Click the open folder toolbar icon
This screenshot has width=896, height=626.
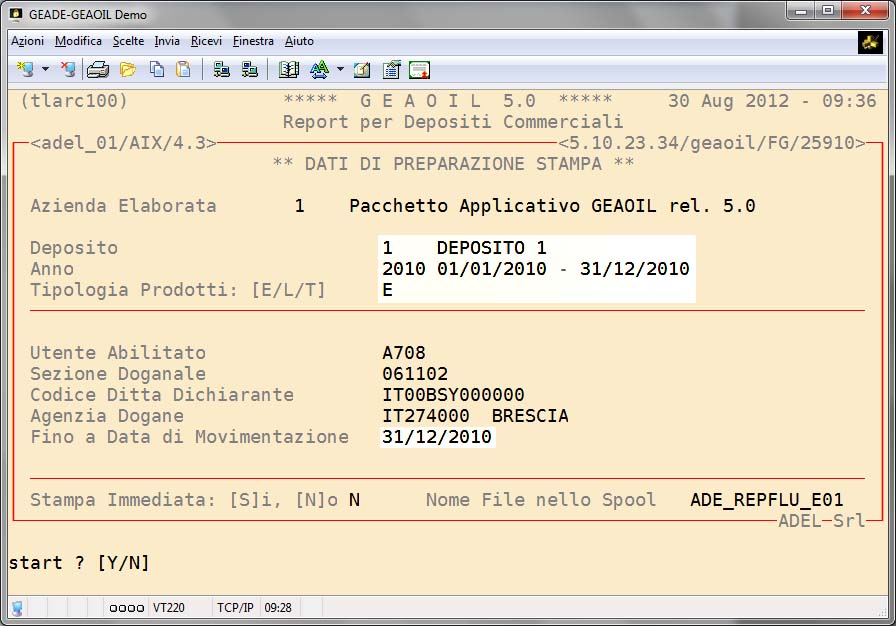(x=127, y=70)
